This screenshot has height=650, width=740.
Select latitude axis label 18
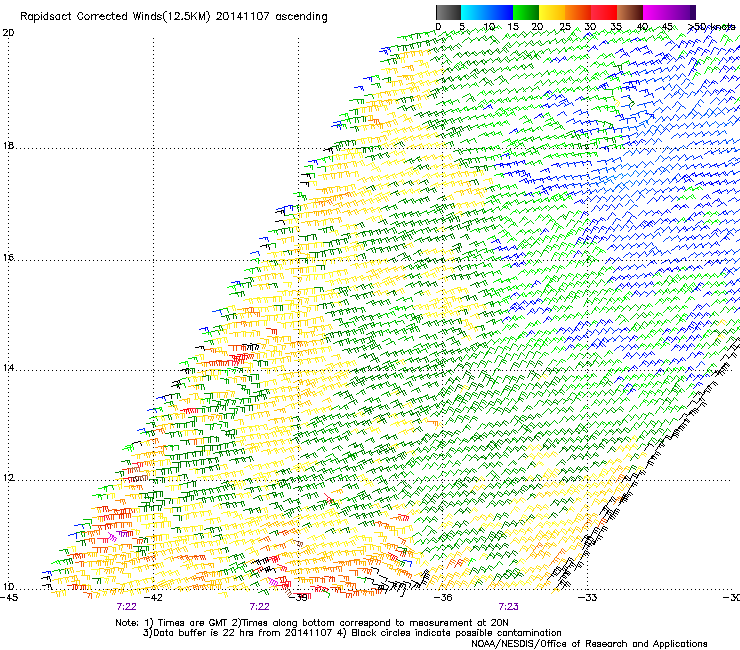[8, 146]
